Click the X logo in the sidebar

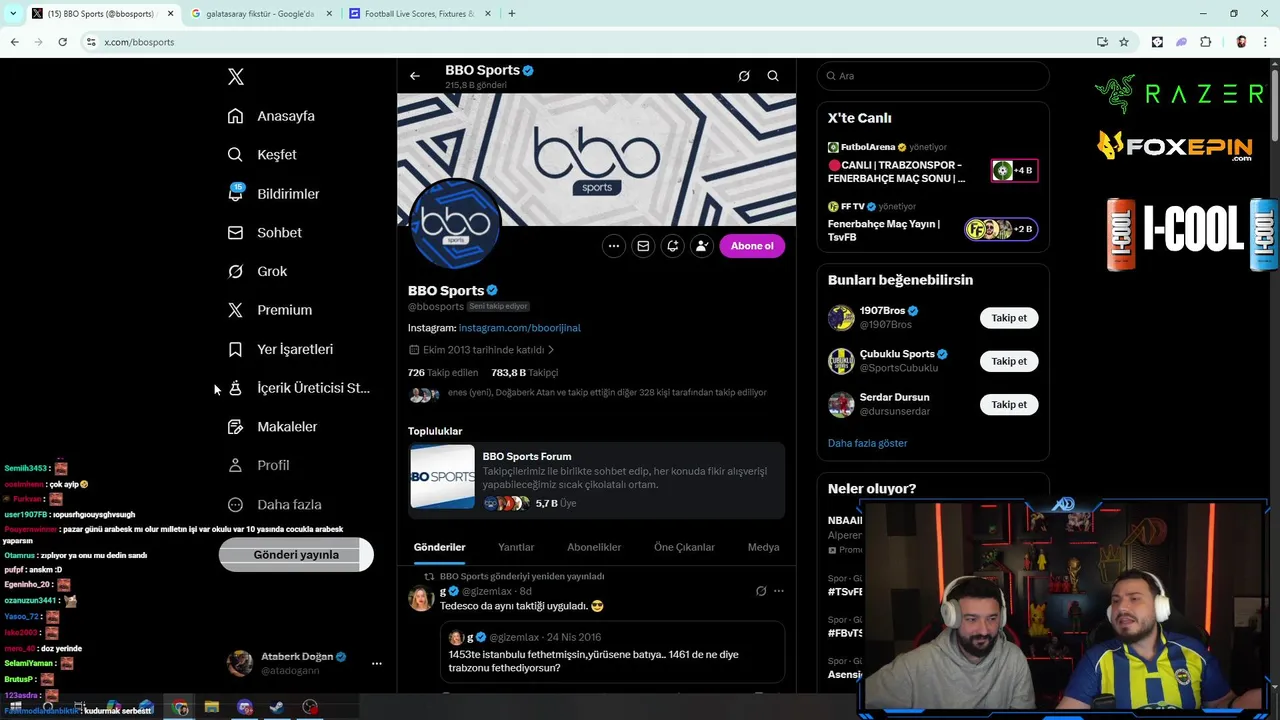tap(236, 77)
